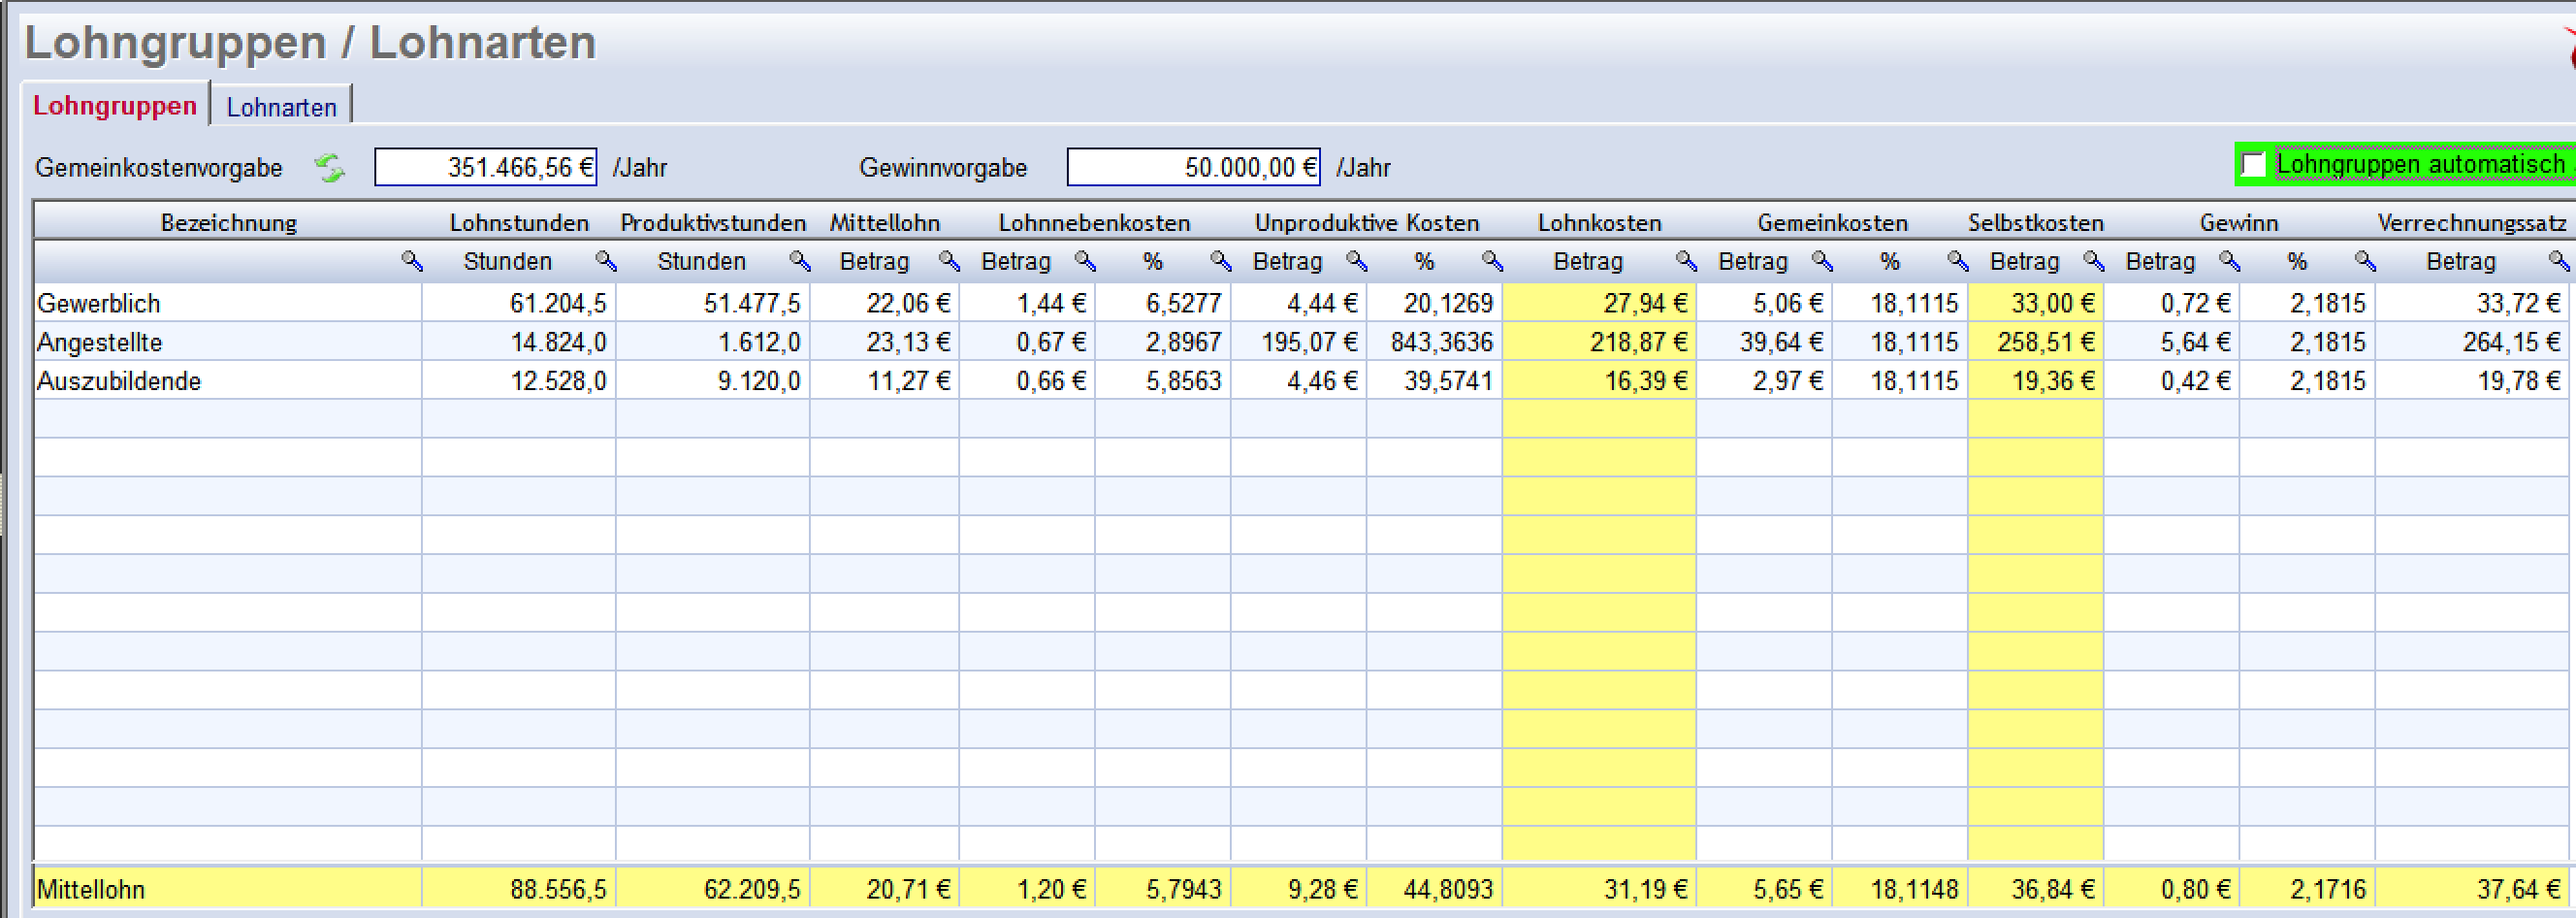Click yellow Lohnkosten cell showing 218,87 €
This screenshot has width=2576, height=918.
(x=1599, y=342)
